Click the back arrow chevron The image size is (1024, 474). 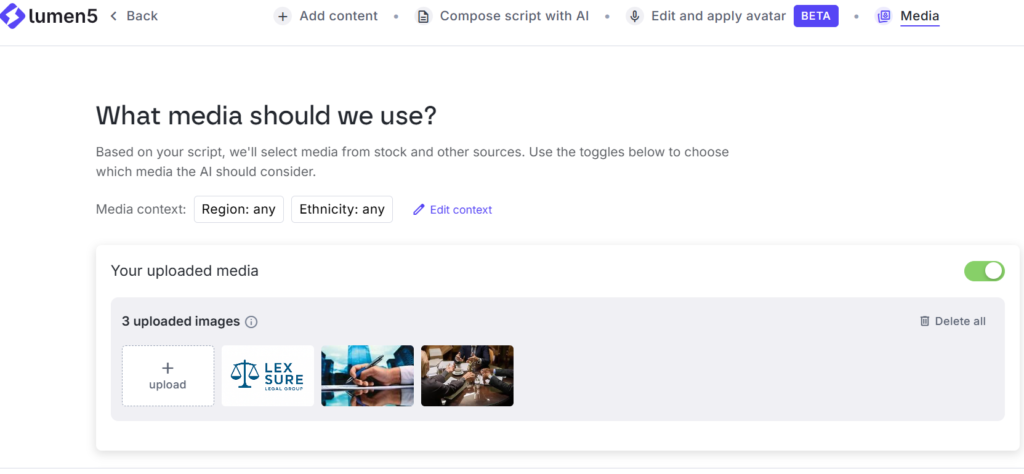[x=113, y=16]
